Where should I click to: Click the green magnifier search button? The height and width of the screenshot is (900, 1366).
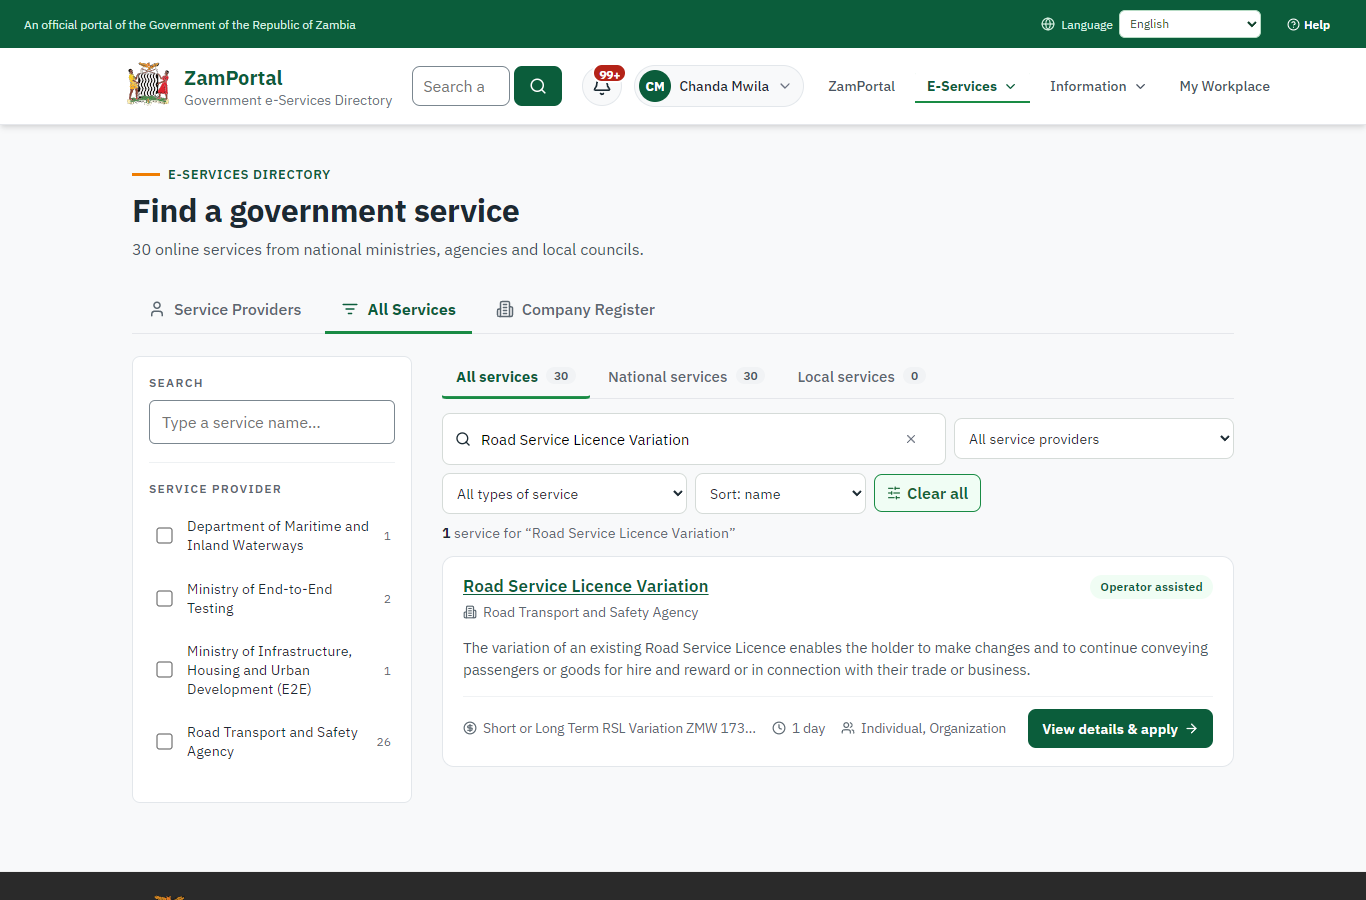coord(538,86)
